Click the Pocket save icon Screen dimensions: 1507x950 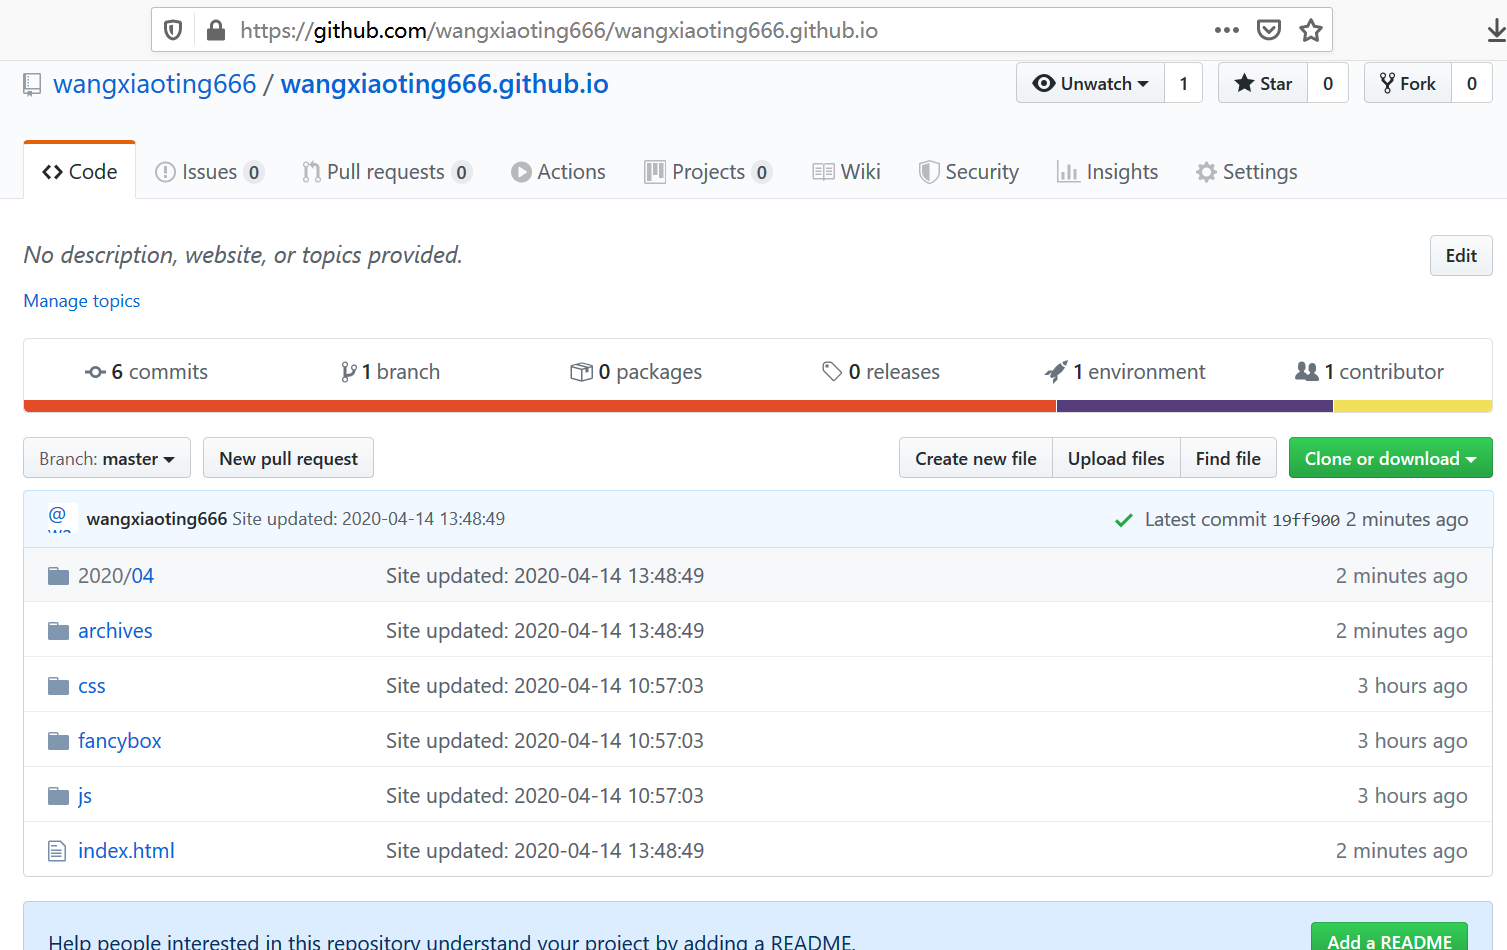pyautogui.click(x=1269, y=30)
